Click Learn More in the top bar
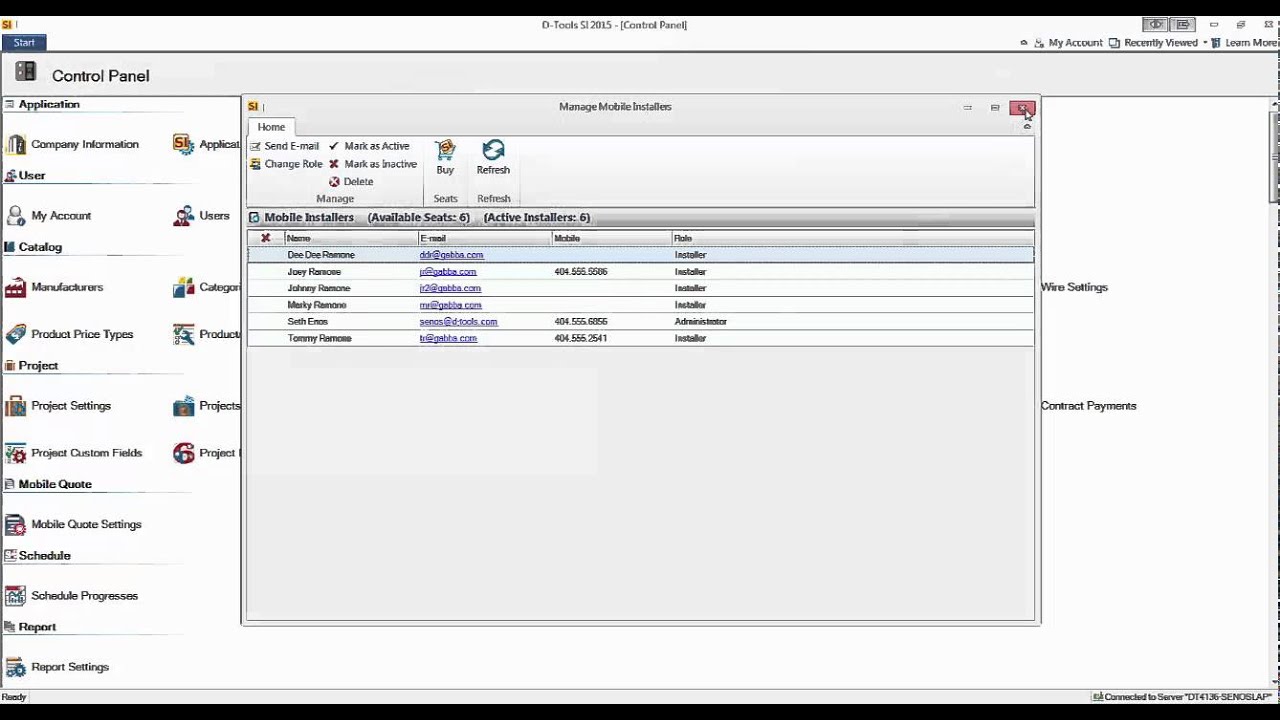Screen dimensions: 1280x720 1245,43
